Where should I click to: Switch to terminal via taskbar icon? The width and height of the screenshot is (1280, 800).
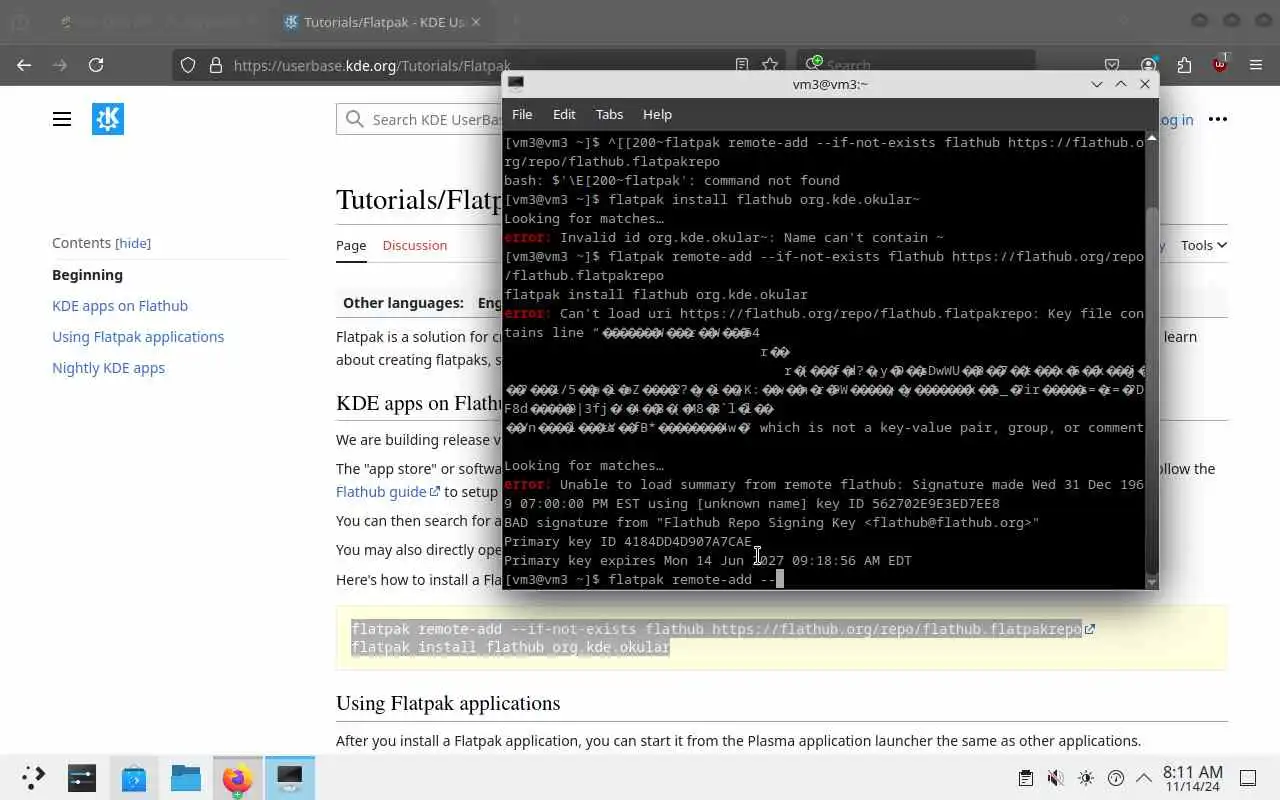click(x=290, y=778)
